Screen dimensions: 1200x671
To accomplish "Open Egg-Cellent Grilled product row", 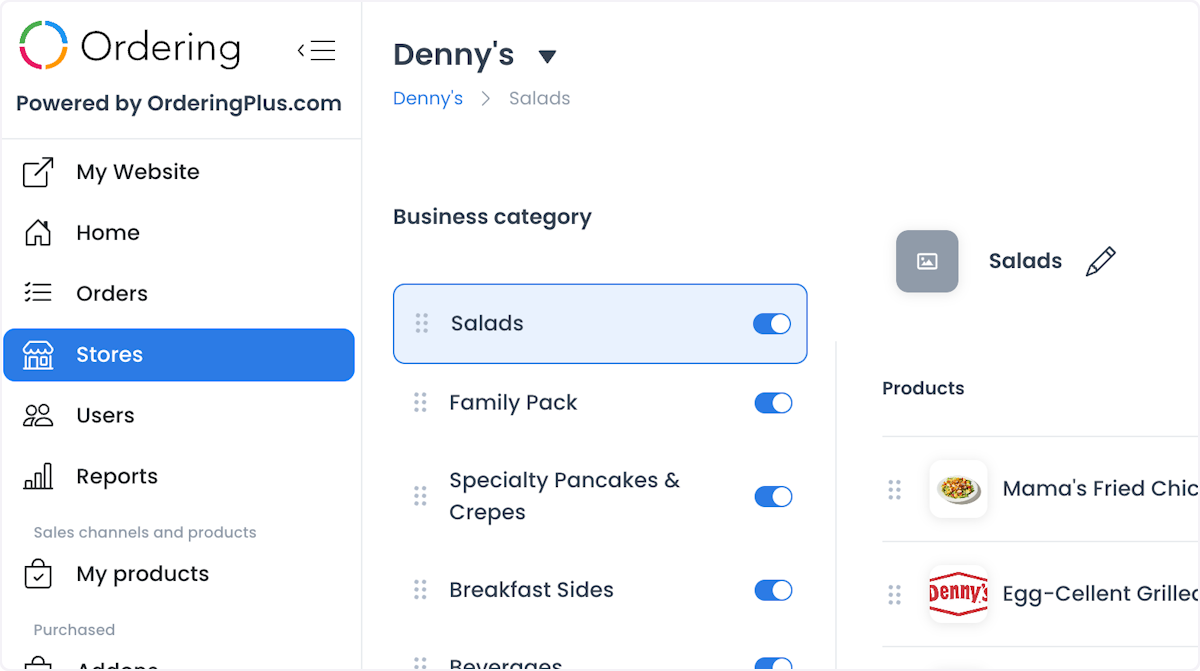I will pyautogui.click(x=1041, y=594).
